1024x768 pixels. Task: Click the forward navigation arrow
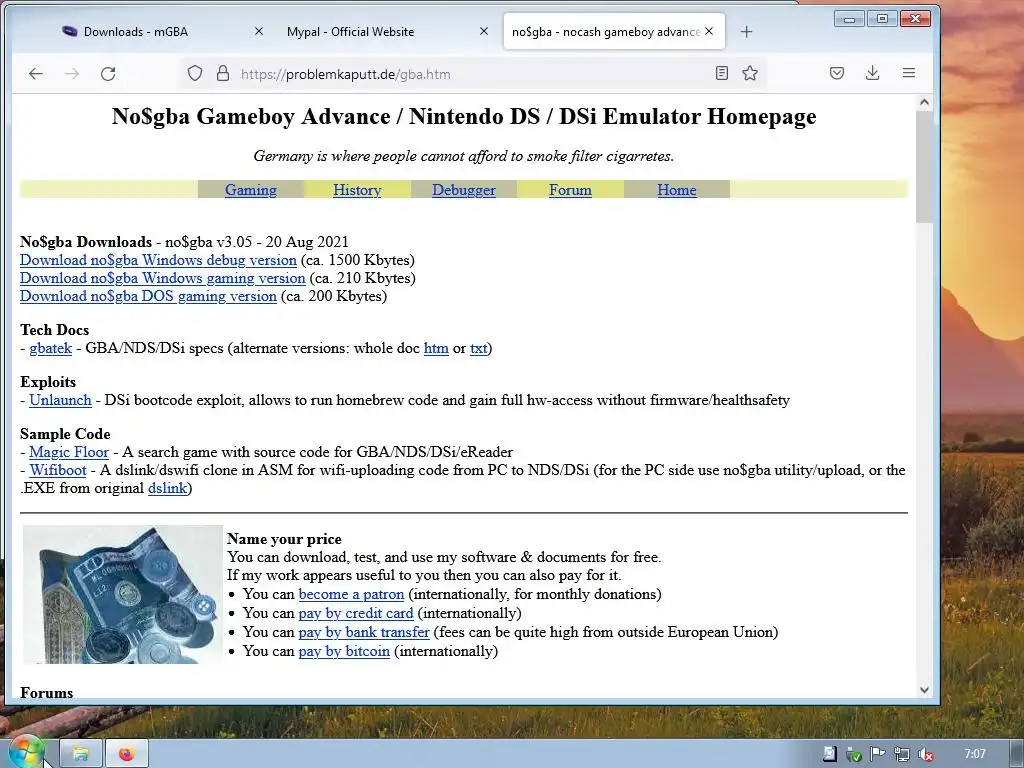pos(72,74)
